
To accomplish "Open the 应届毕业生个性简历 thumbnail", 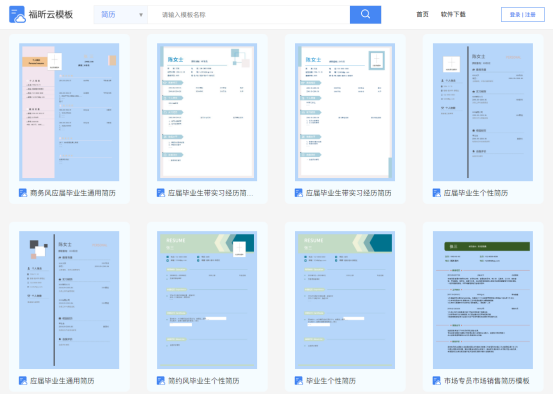I will (x=483, y=112).
